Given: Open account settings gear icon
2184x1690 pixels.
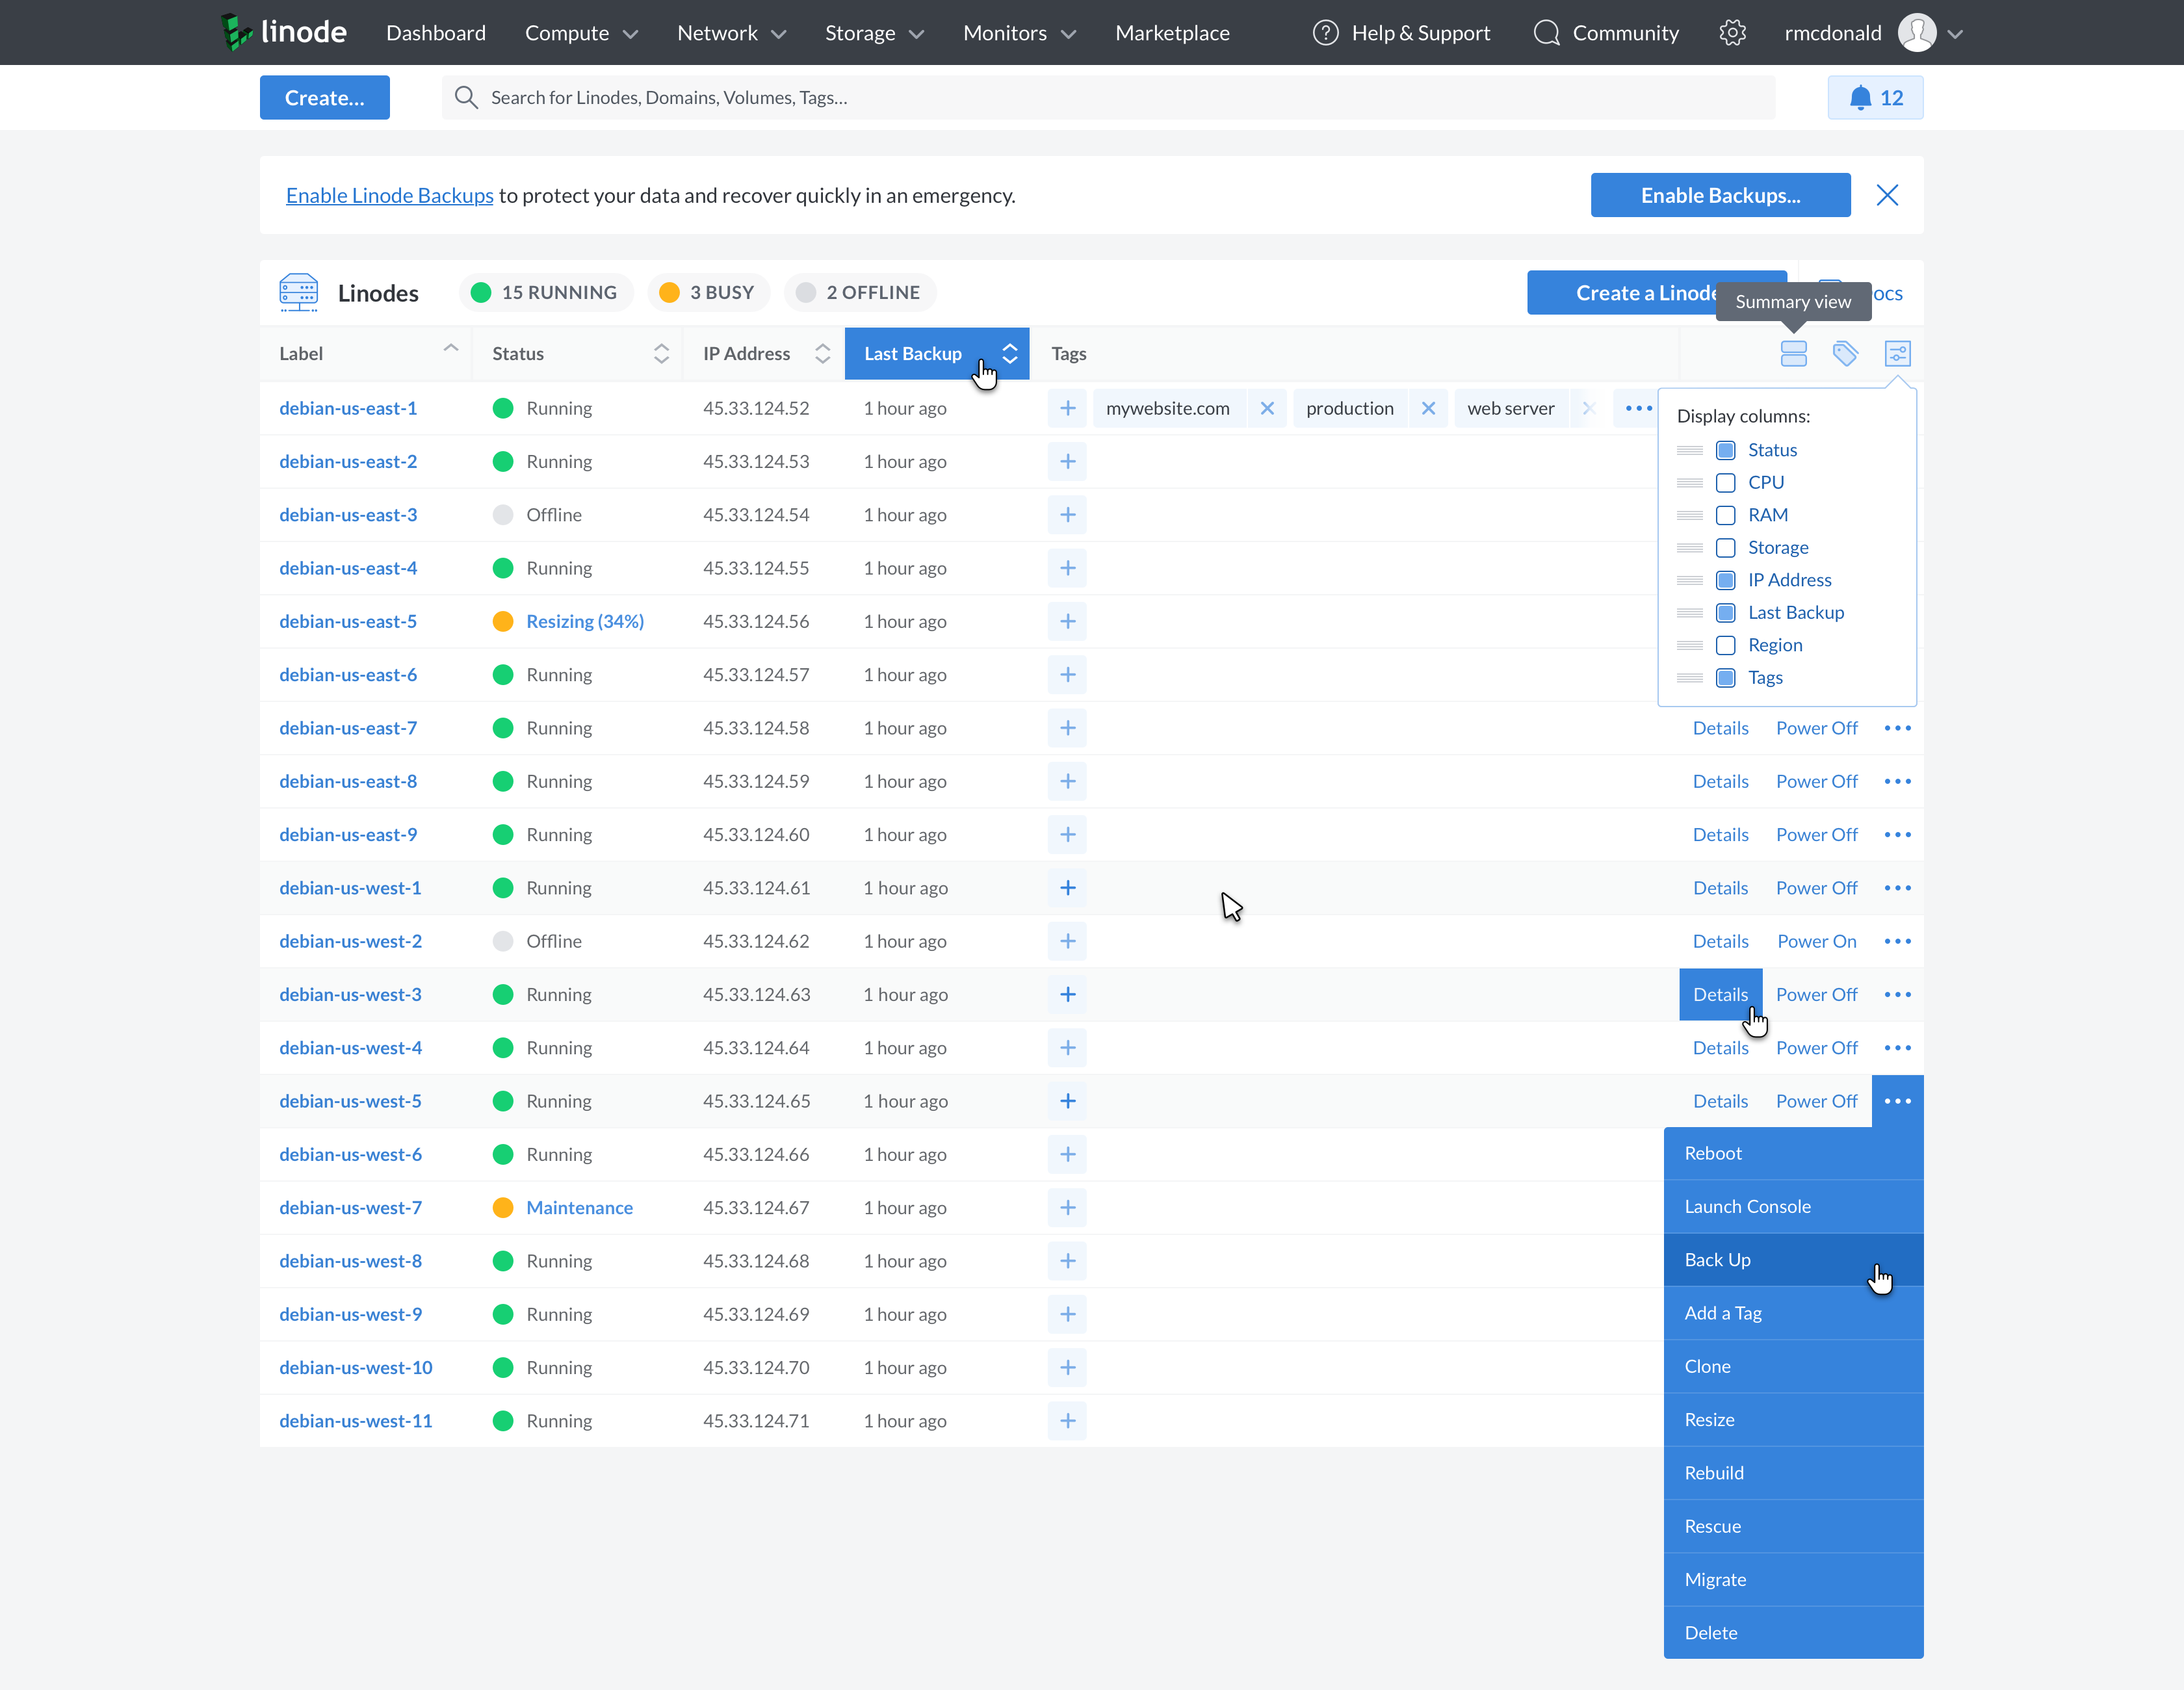Looking at the screenshot, I should point(1732,33).
